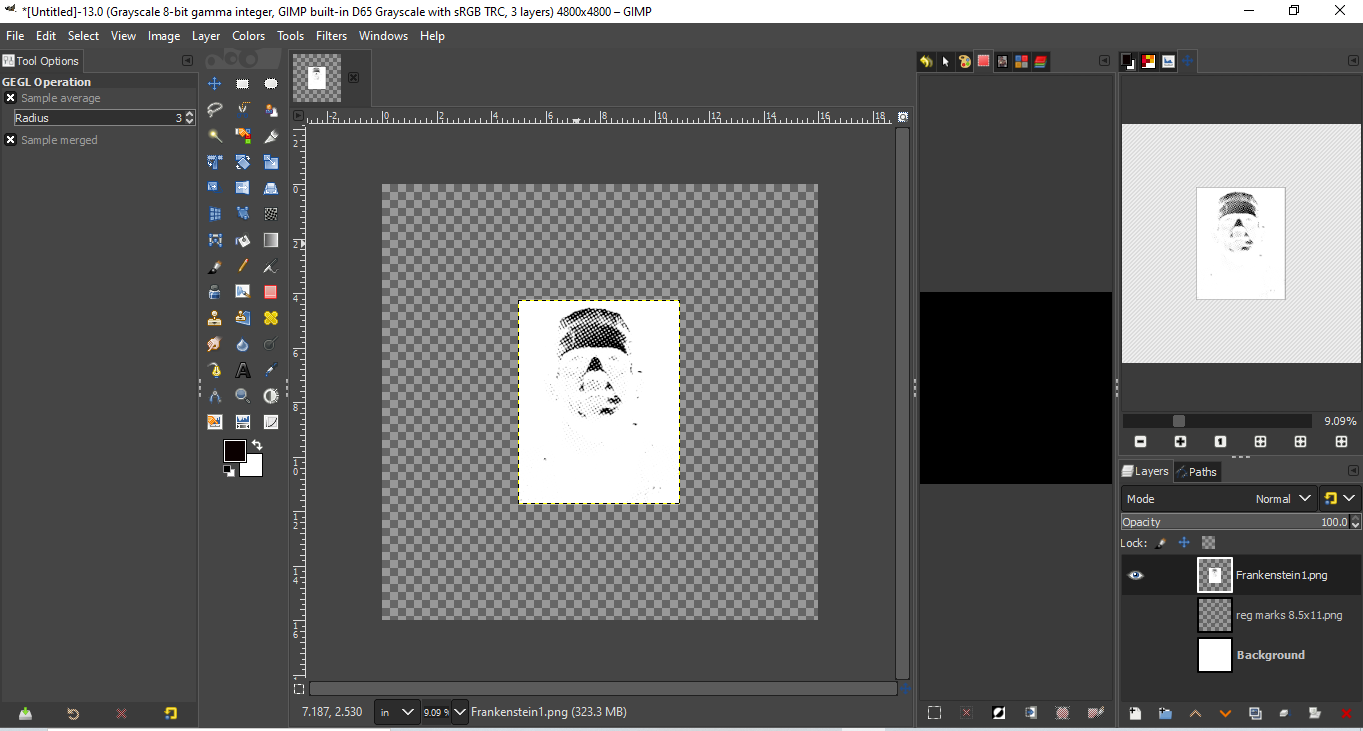Pick the Rectangle Select tool
Screen dimensions: 1363x731
coord(242,84)
